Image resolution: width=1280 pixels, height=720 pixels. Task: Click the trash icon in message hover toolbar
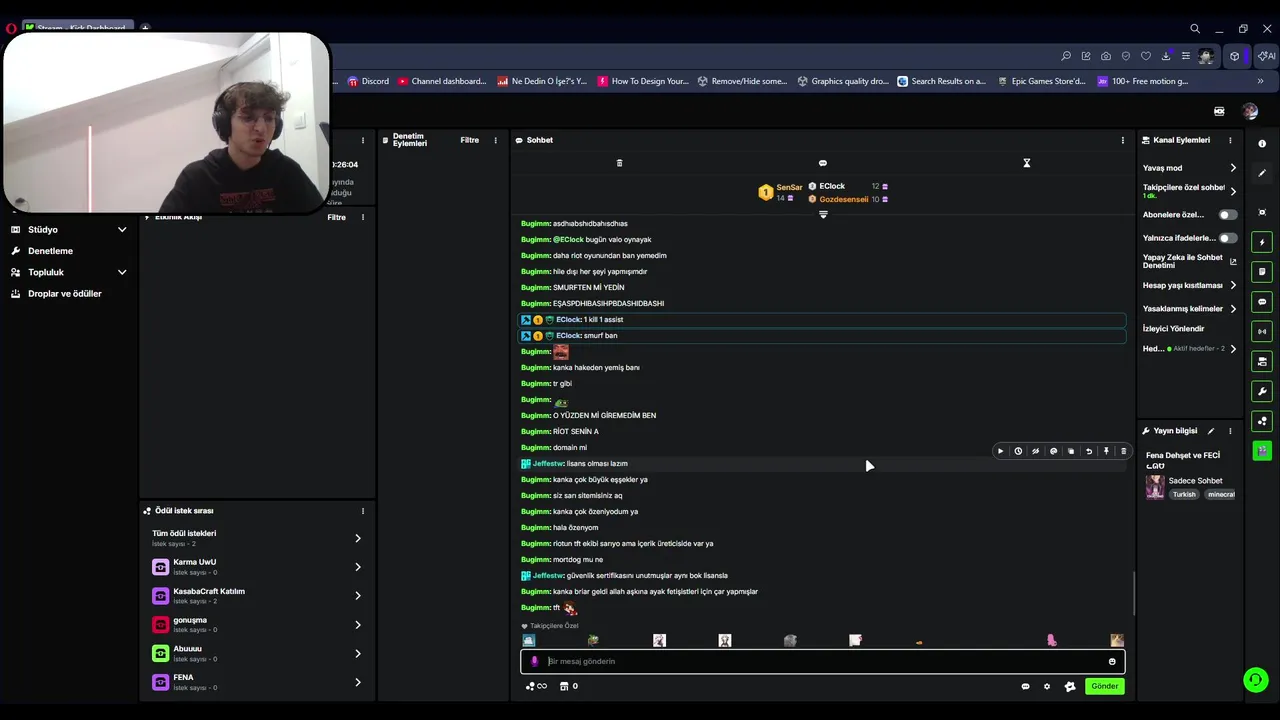[1123, 451]
